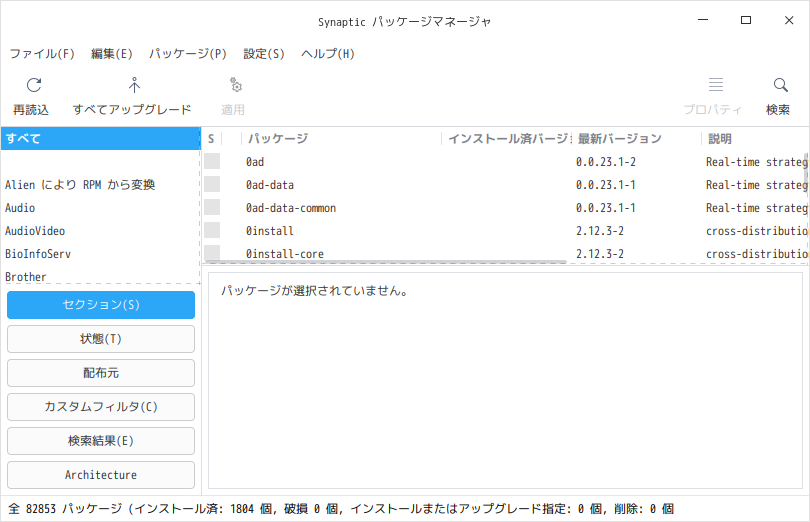
Task: Select the 0install package name
Action: tap(270, 231)
